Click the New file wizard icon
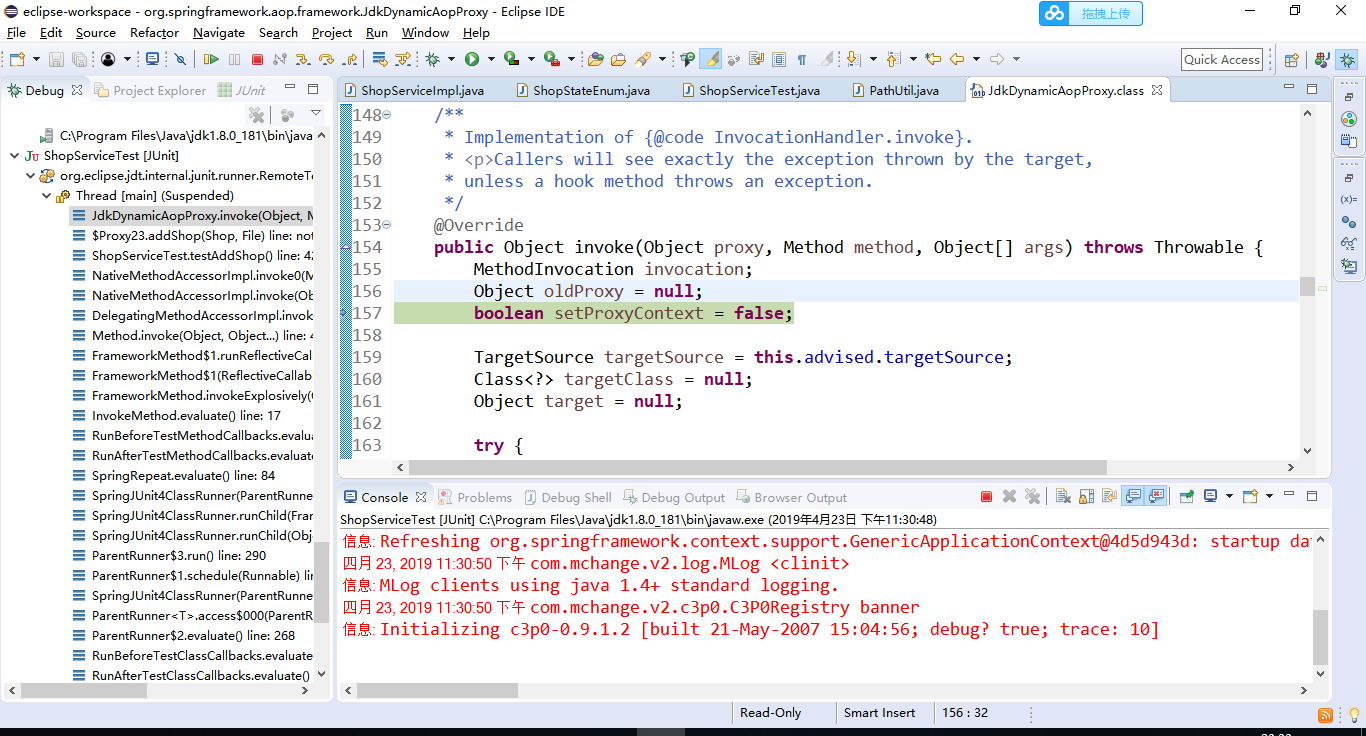 [17, 59]
